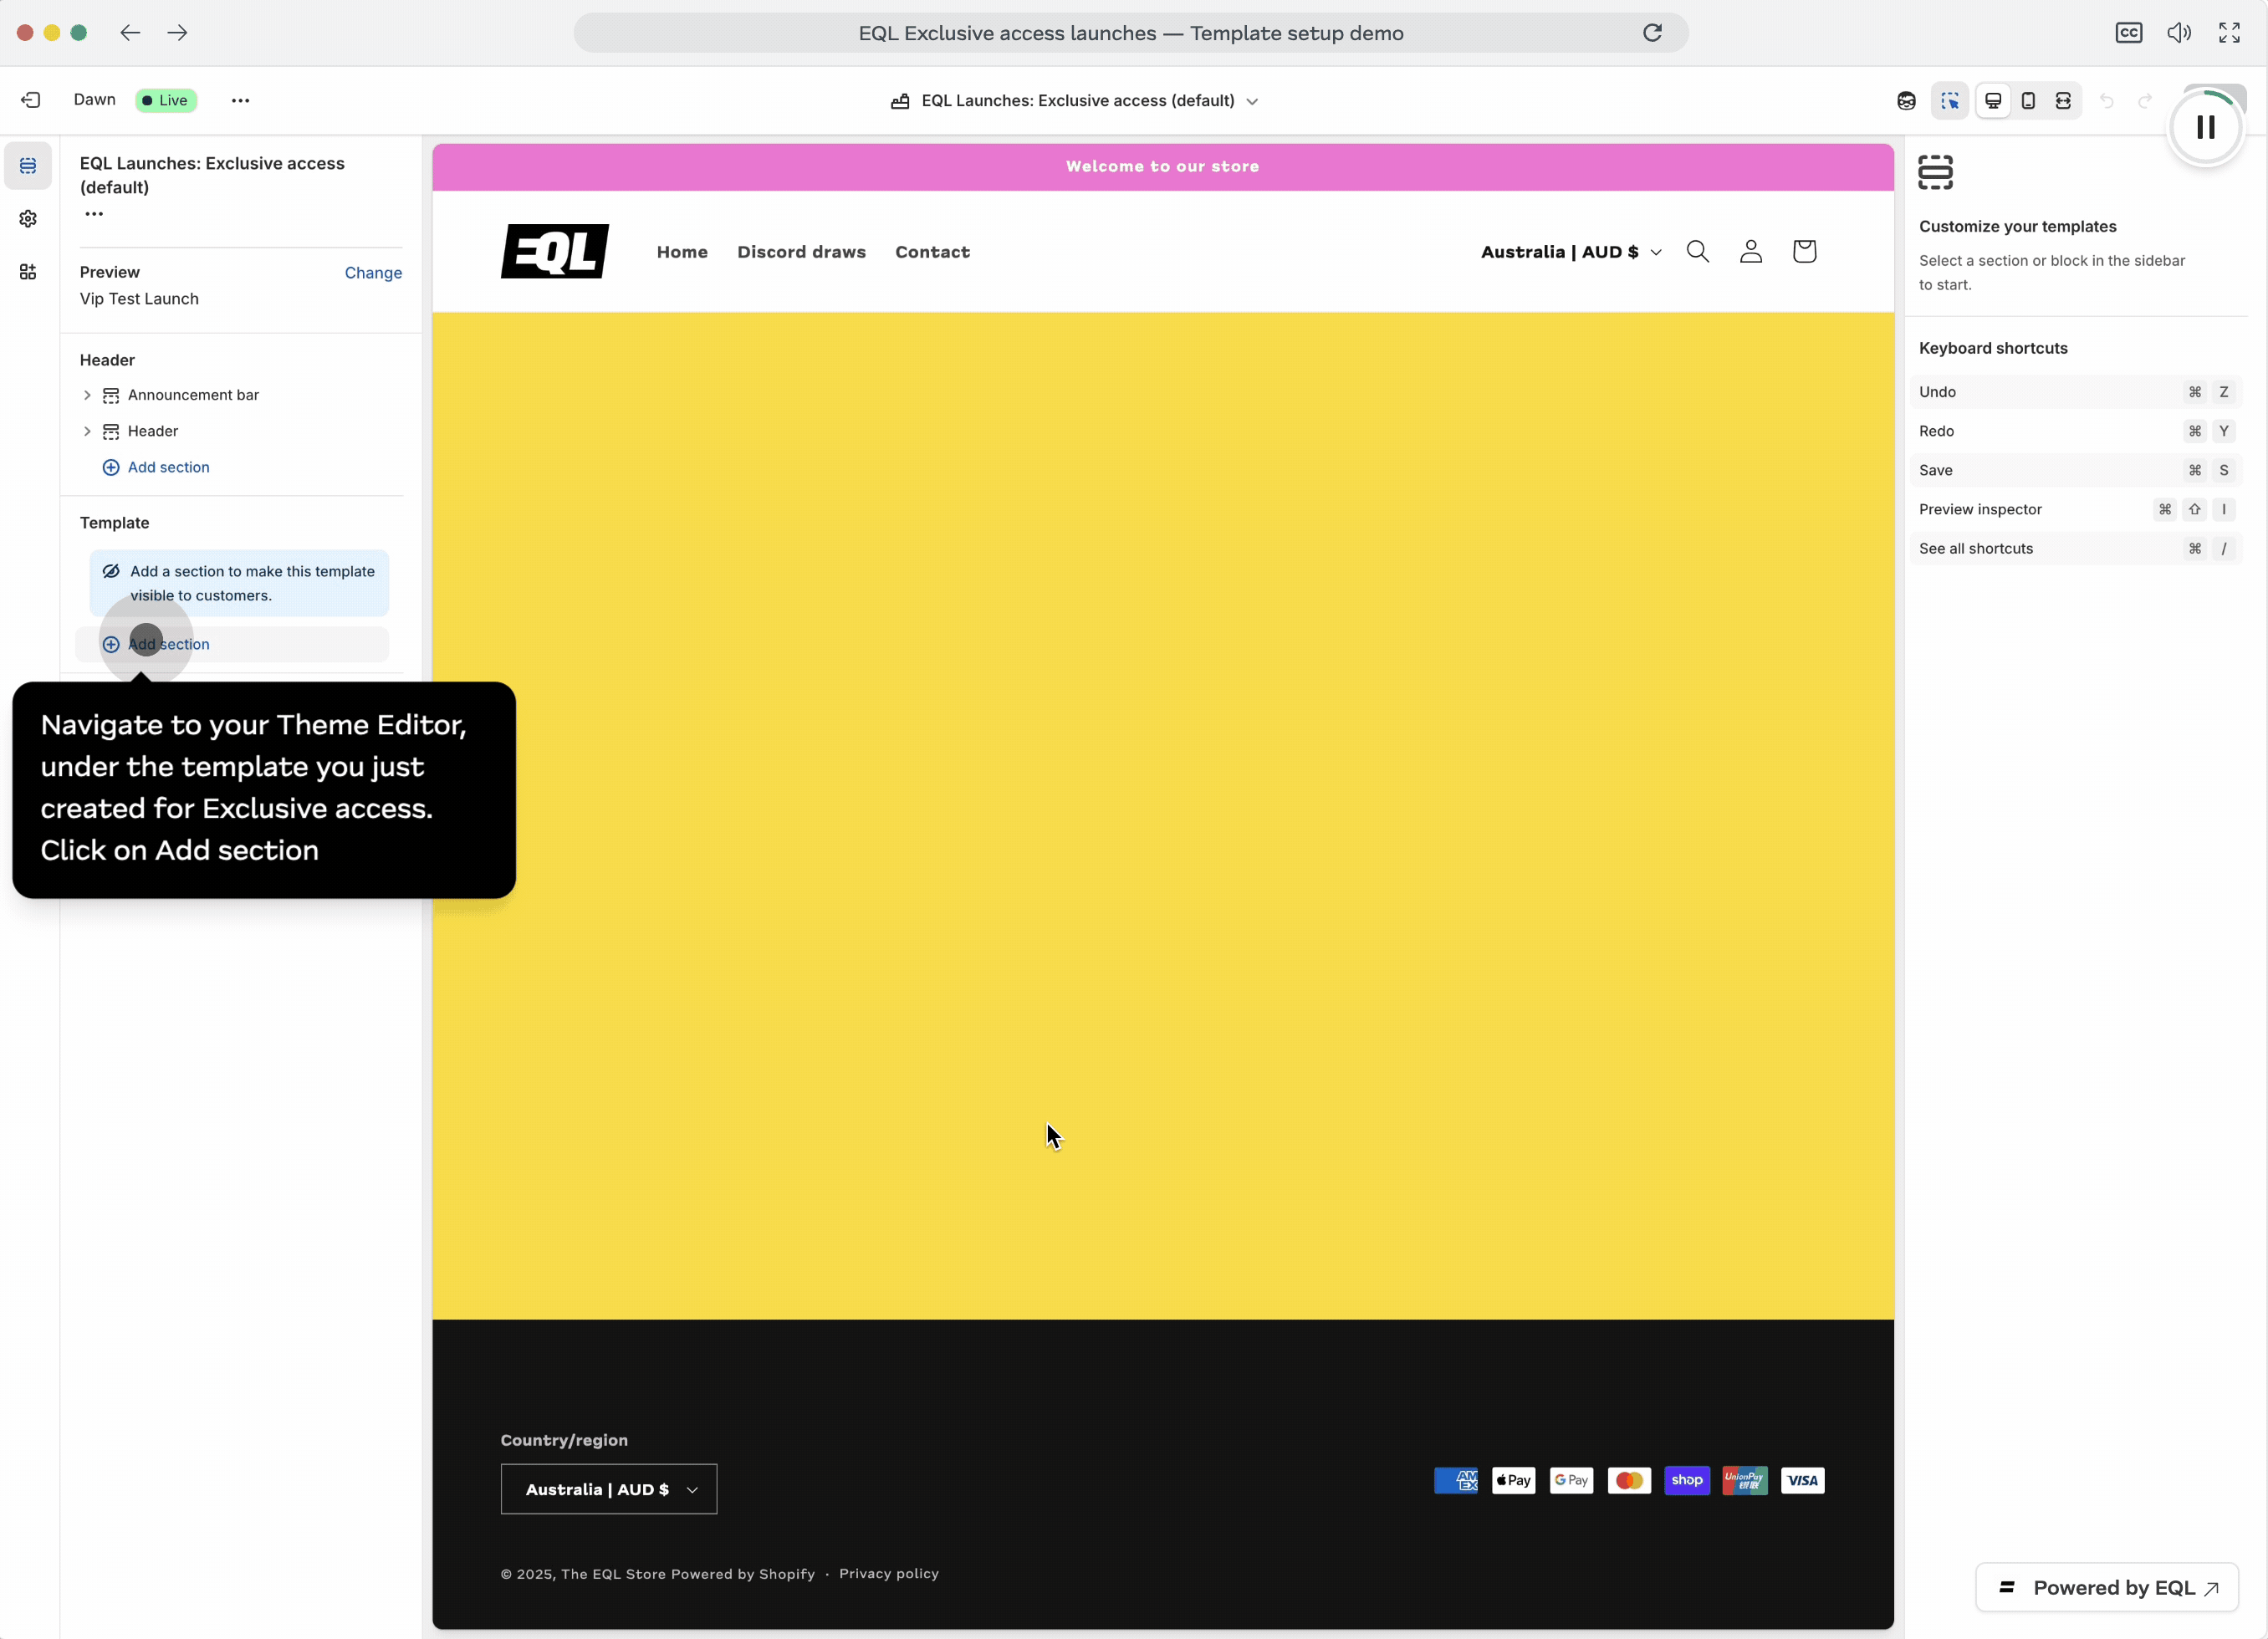Open header Australia | AUD $ country selector

coord(1571,252)
